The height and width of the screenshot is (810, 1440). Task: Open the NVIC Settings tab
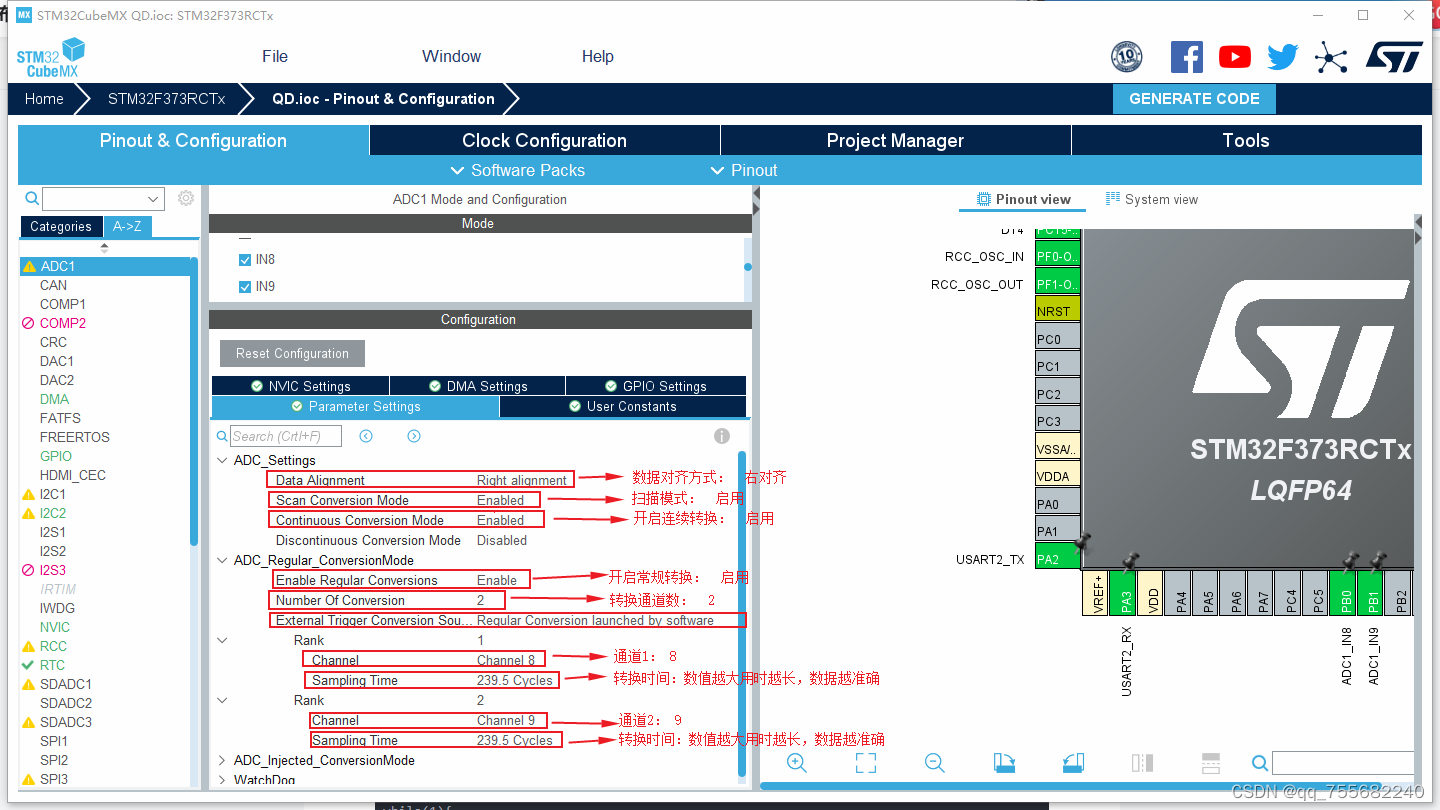tap(300, 386)
